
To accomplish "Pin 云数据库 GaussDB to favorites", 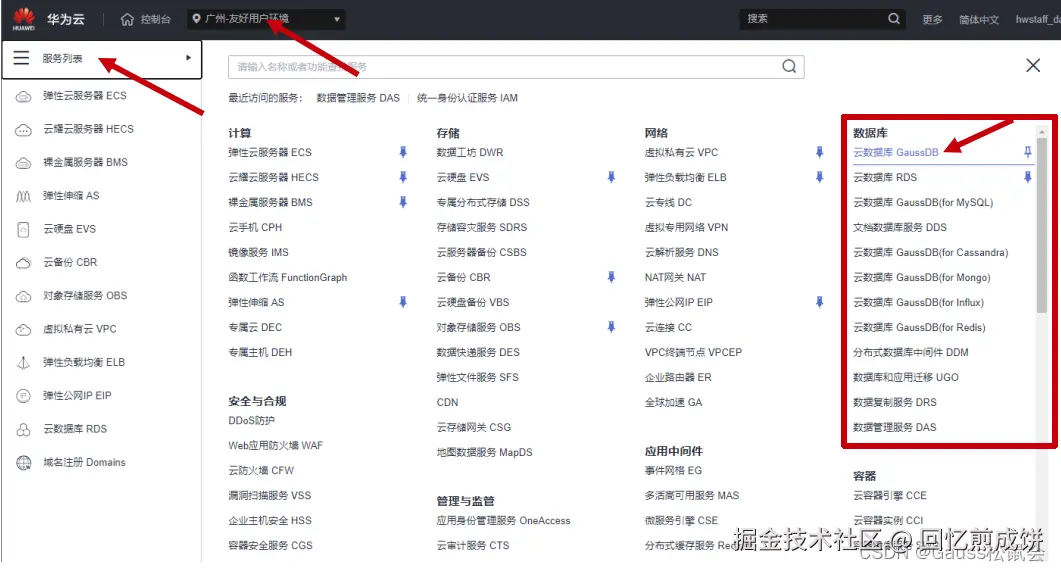I will [x=1027, y=152].
